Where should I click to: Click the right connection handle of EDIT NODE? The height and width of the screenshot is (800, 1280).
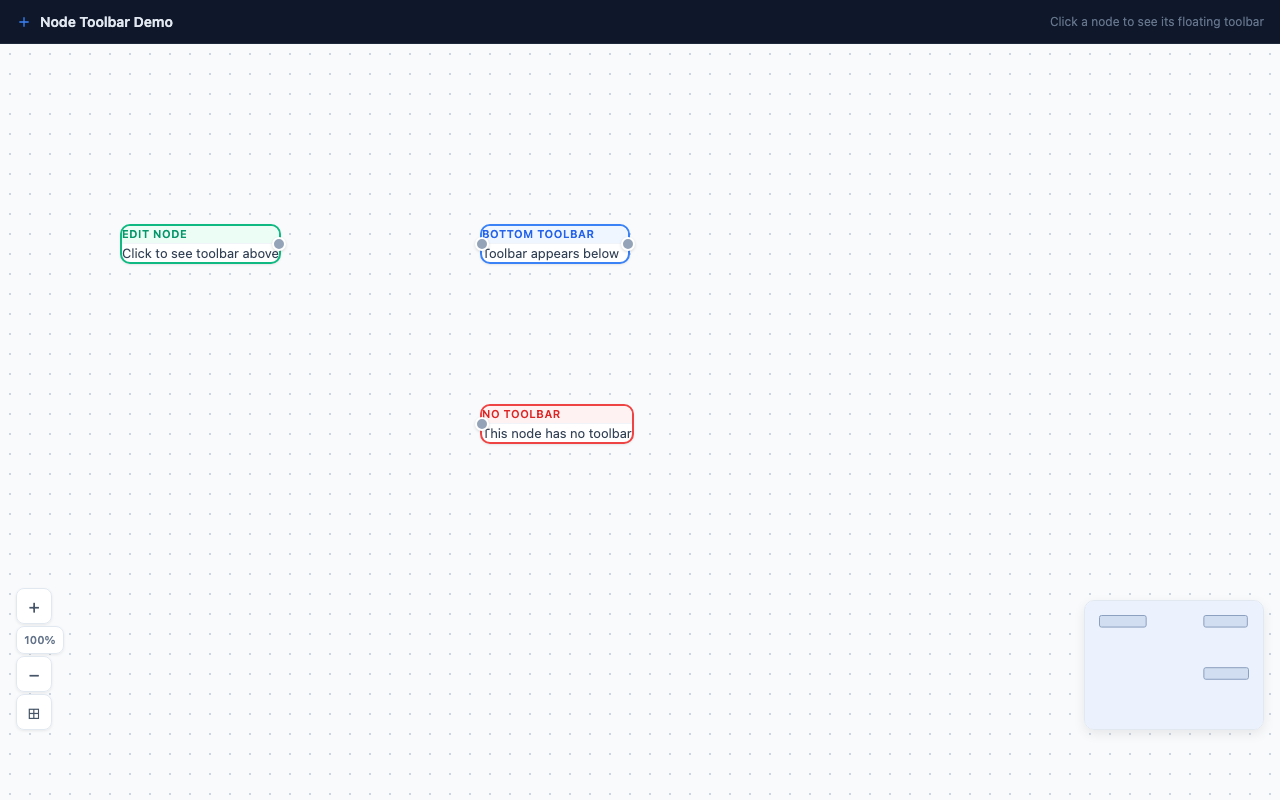coord(280,244)
